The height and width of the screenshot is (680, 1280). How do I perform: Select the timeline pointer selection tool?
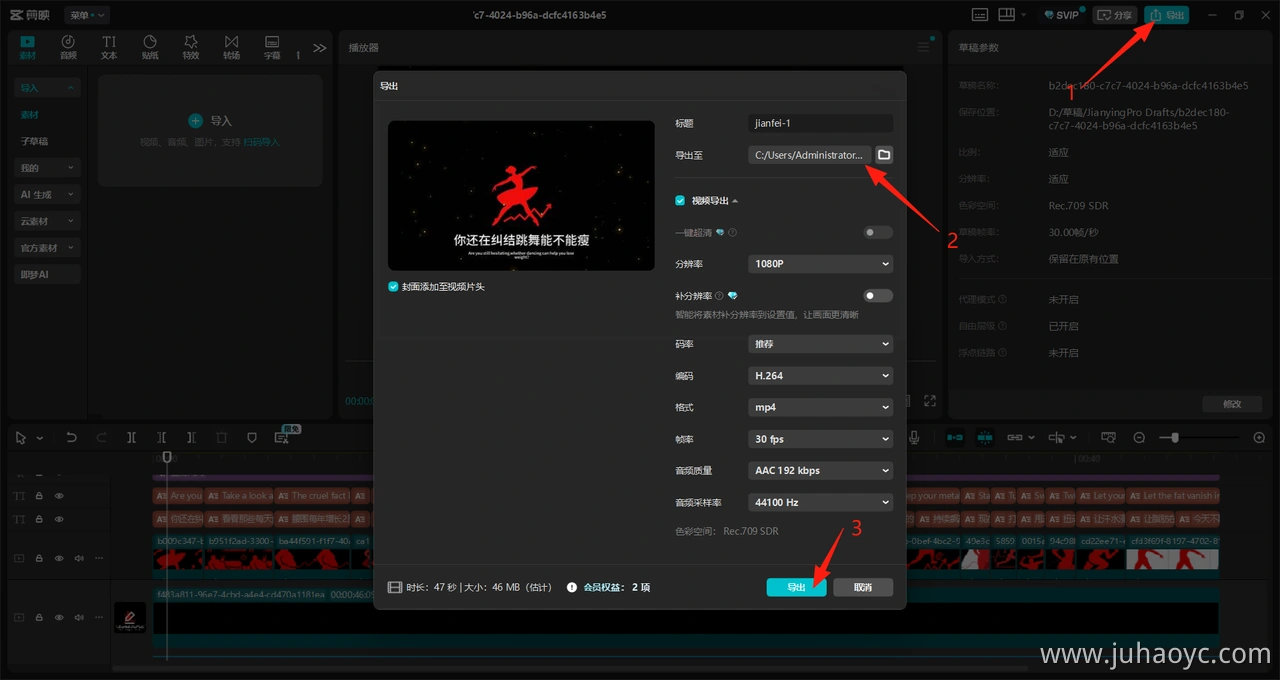point(22,438)
